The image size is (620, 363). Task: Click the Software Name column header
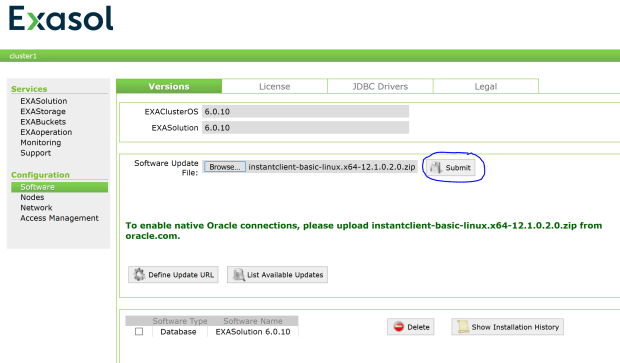(x=253, y=321)
